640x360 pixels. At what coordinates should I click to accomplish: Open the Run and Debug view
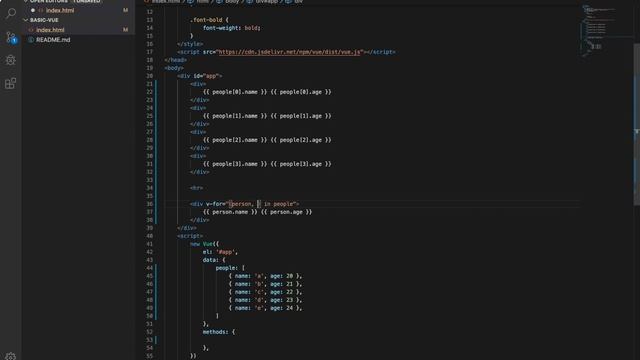point(11,60)
